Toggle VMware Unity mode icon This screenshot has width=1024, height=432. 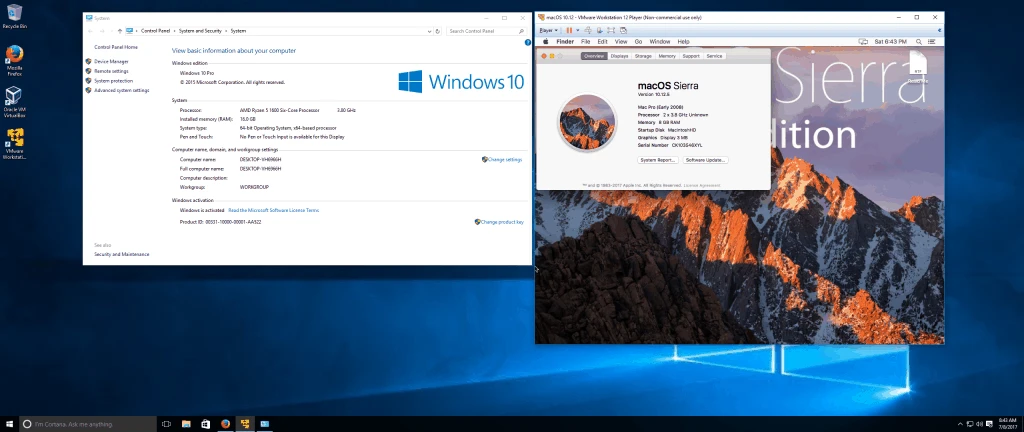(x=623, y=30)
